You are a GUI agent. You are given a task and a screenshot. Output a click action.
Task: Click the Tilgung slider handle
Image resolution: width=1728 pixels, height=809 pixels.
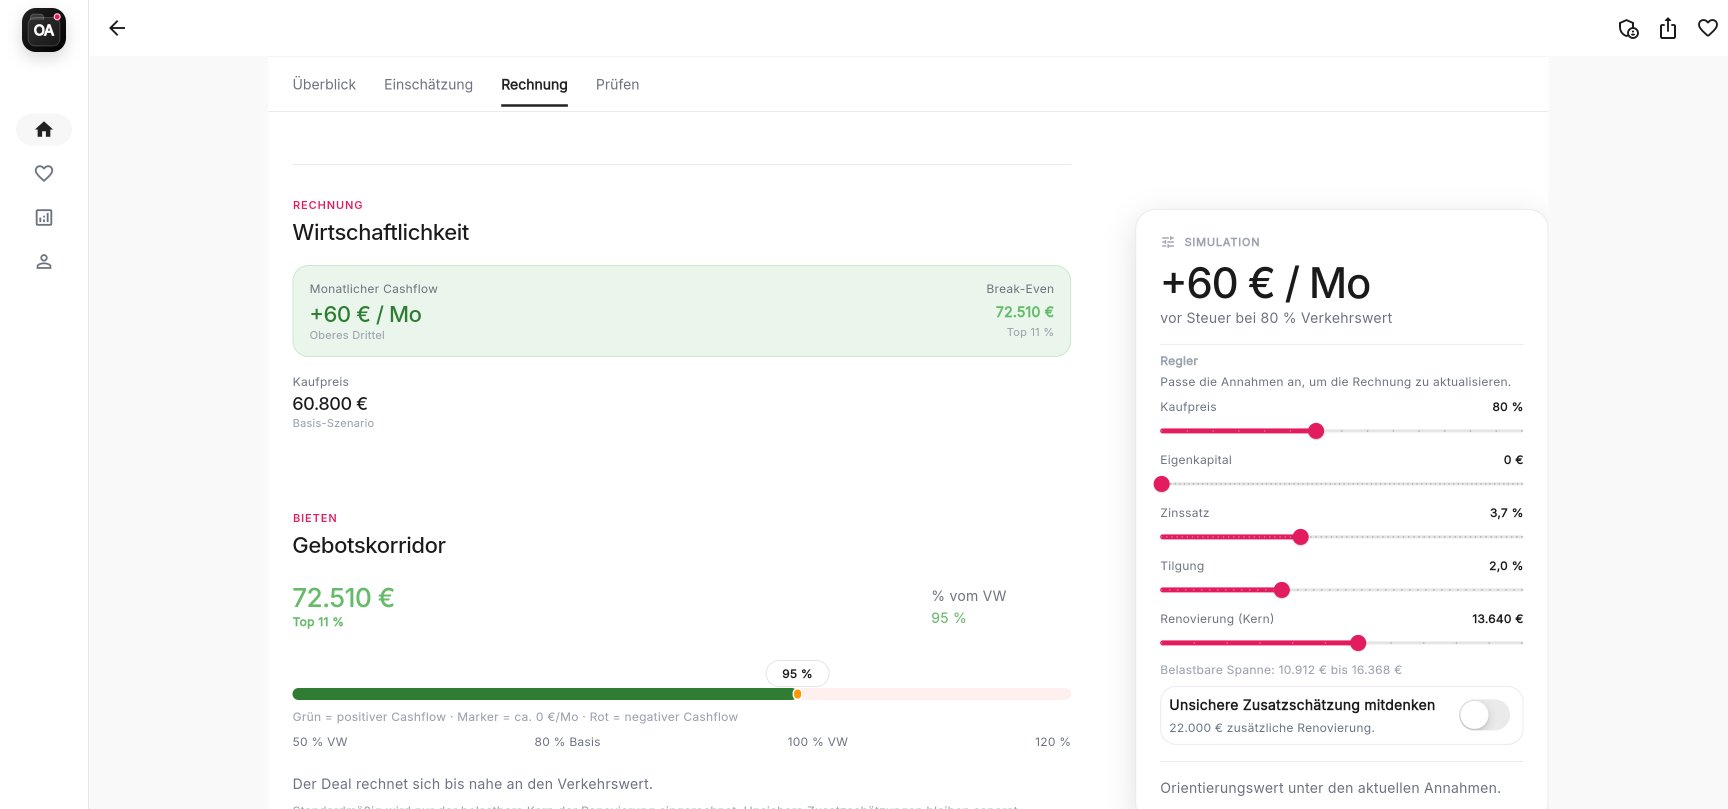(x=1282, y=590)
